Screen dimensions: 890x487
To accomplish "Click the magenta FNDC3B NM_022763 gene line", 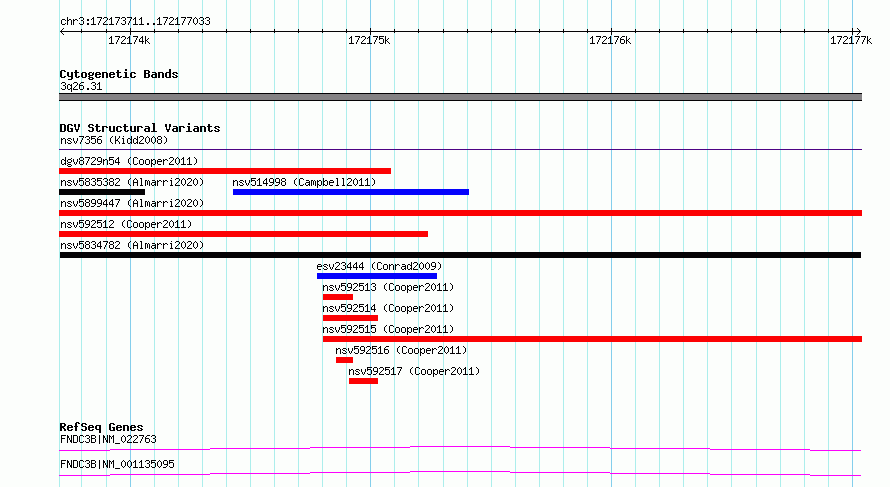I will [x=460, y=448].
